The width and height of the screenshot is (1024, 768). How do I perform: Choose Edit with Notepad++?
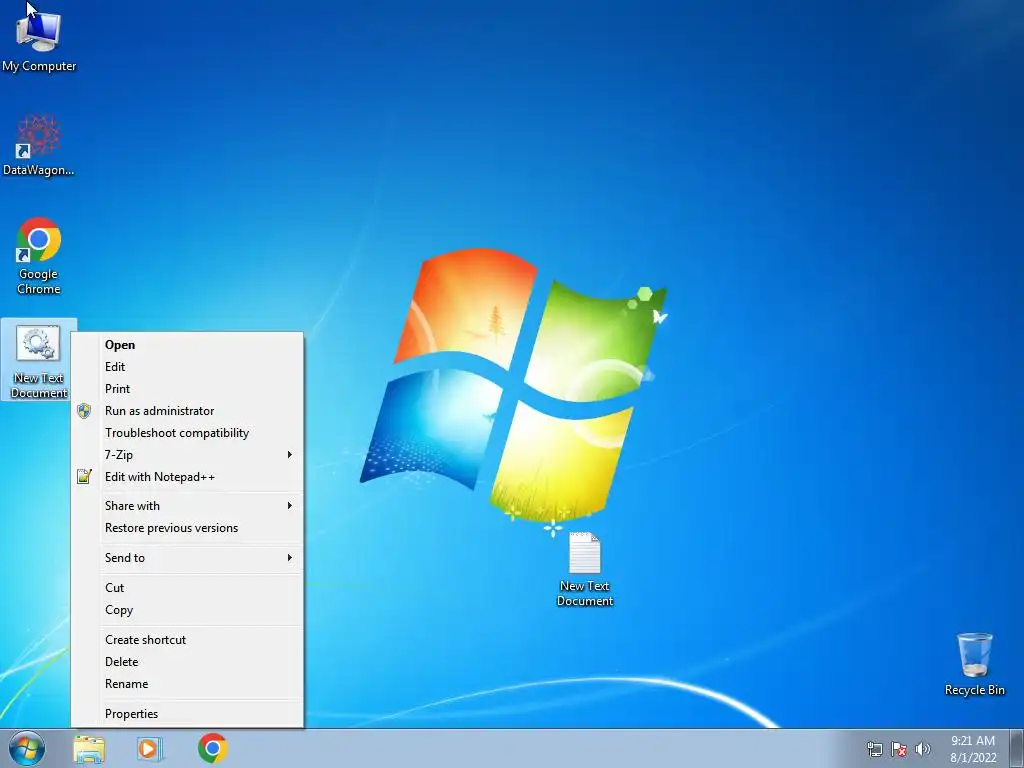[x=187, y=477]
